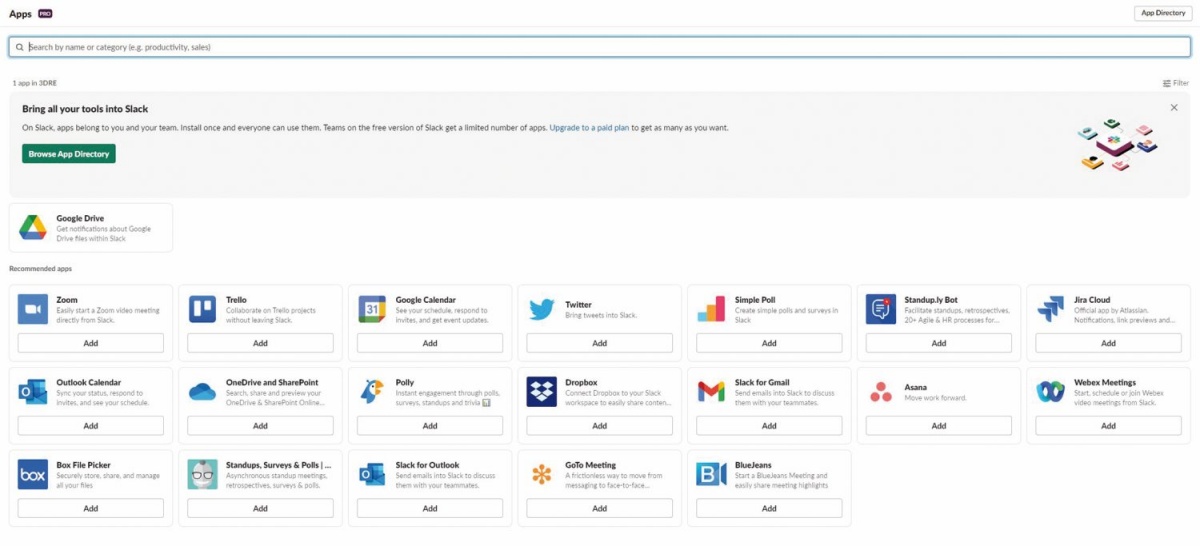Focus the app search input field
1200x546 pixels.
(x=600, y=47)
